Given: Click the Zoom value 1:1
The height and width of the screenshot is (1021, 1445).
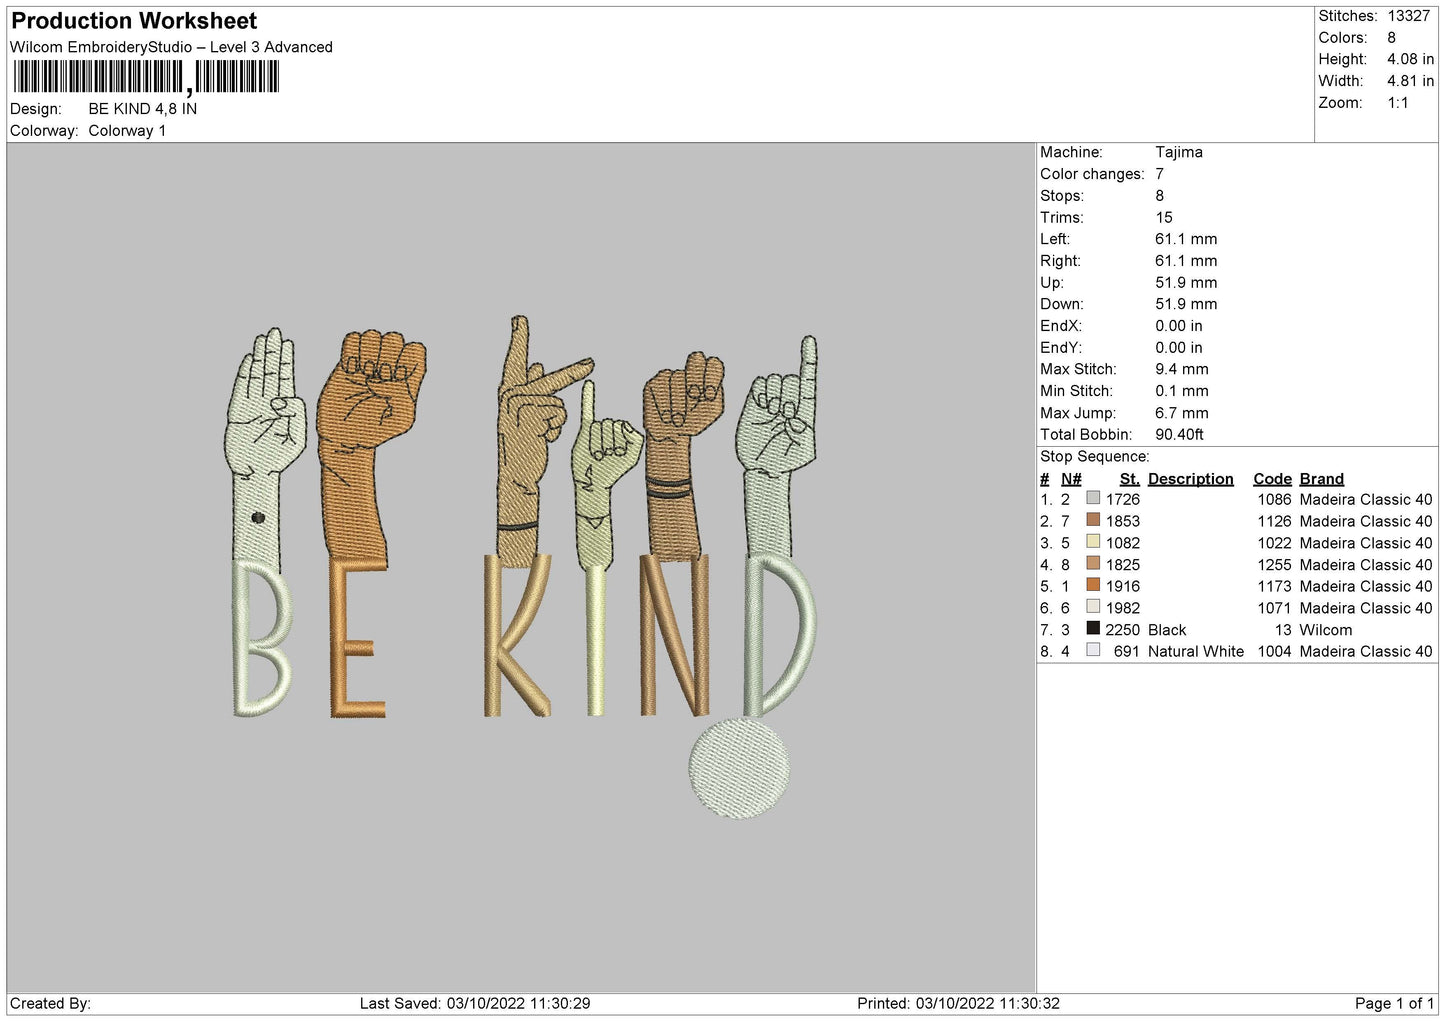Looking at the screenshot, I should click(x=1397, y=103).
